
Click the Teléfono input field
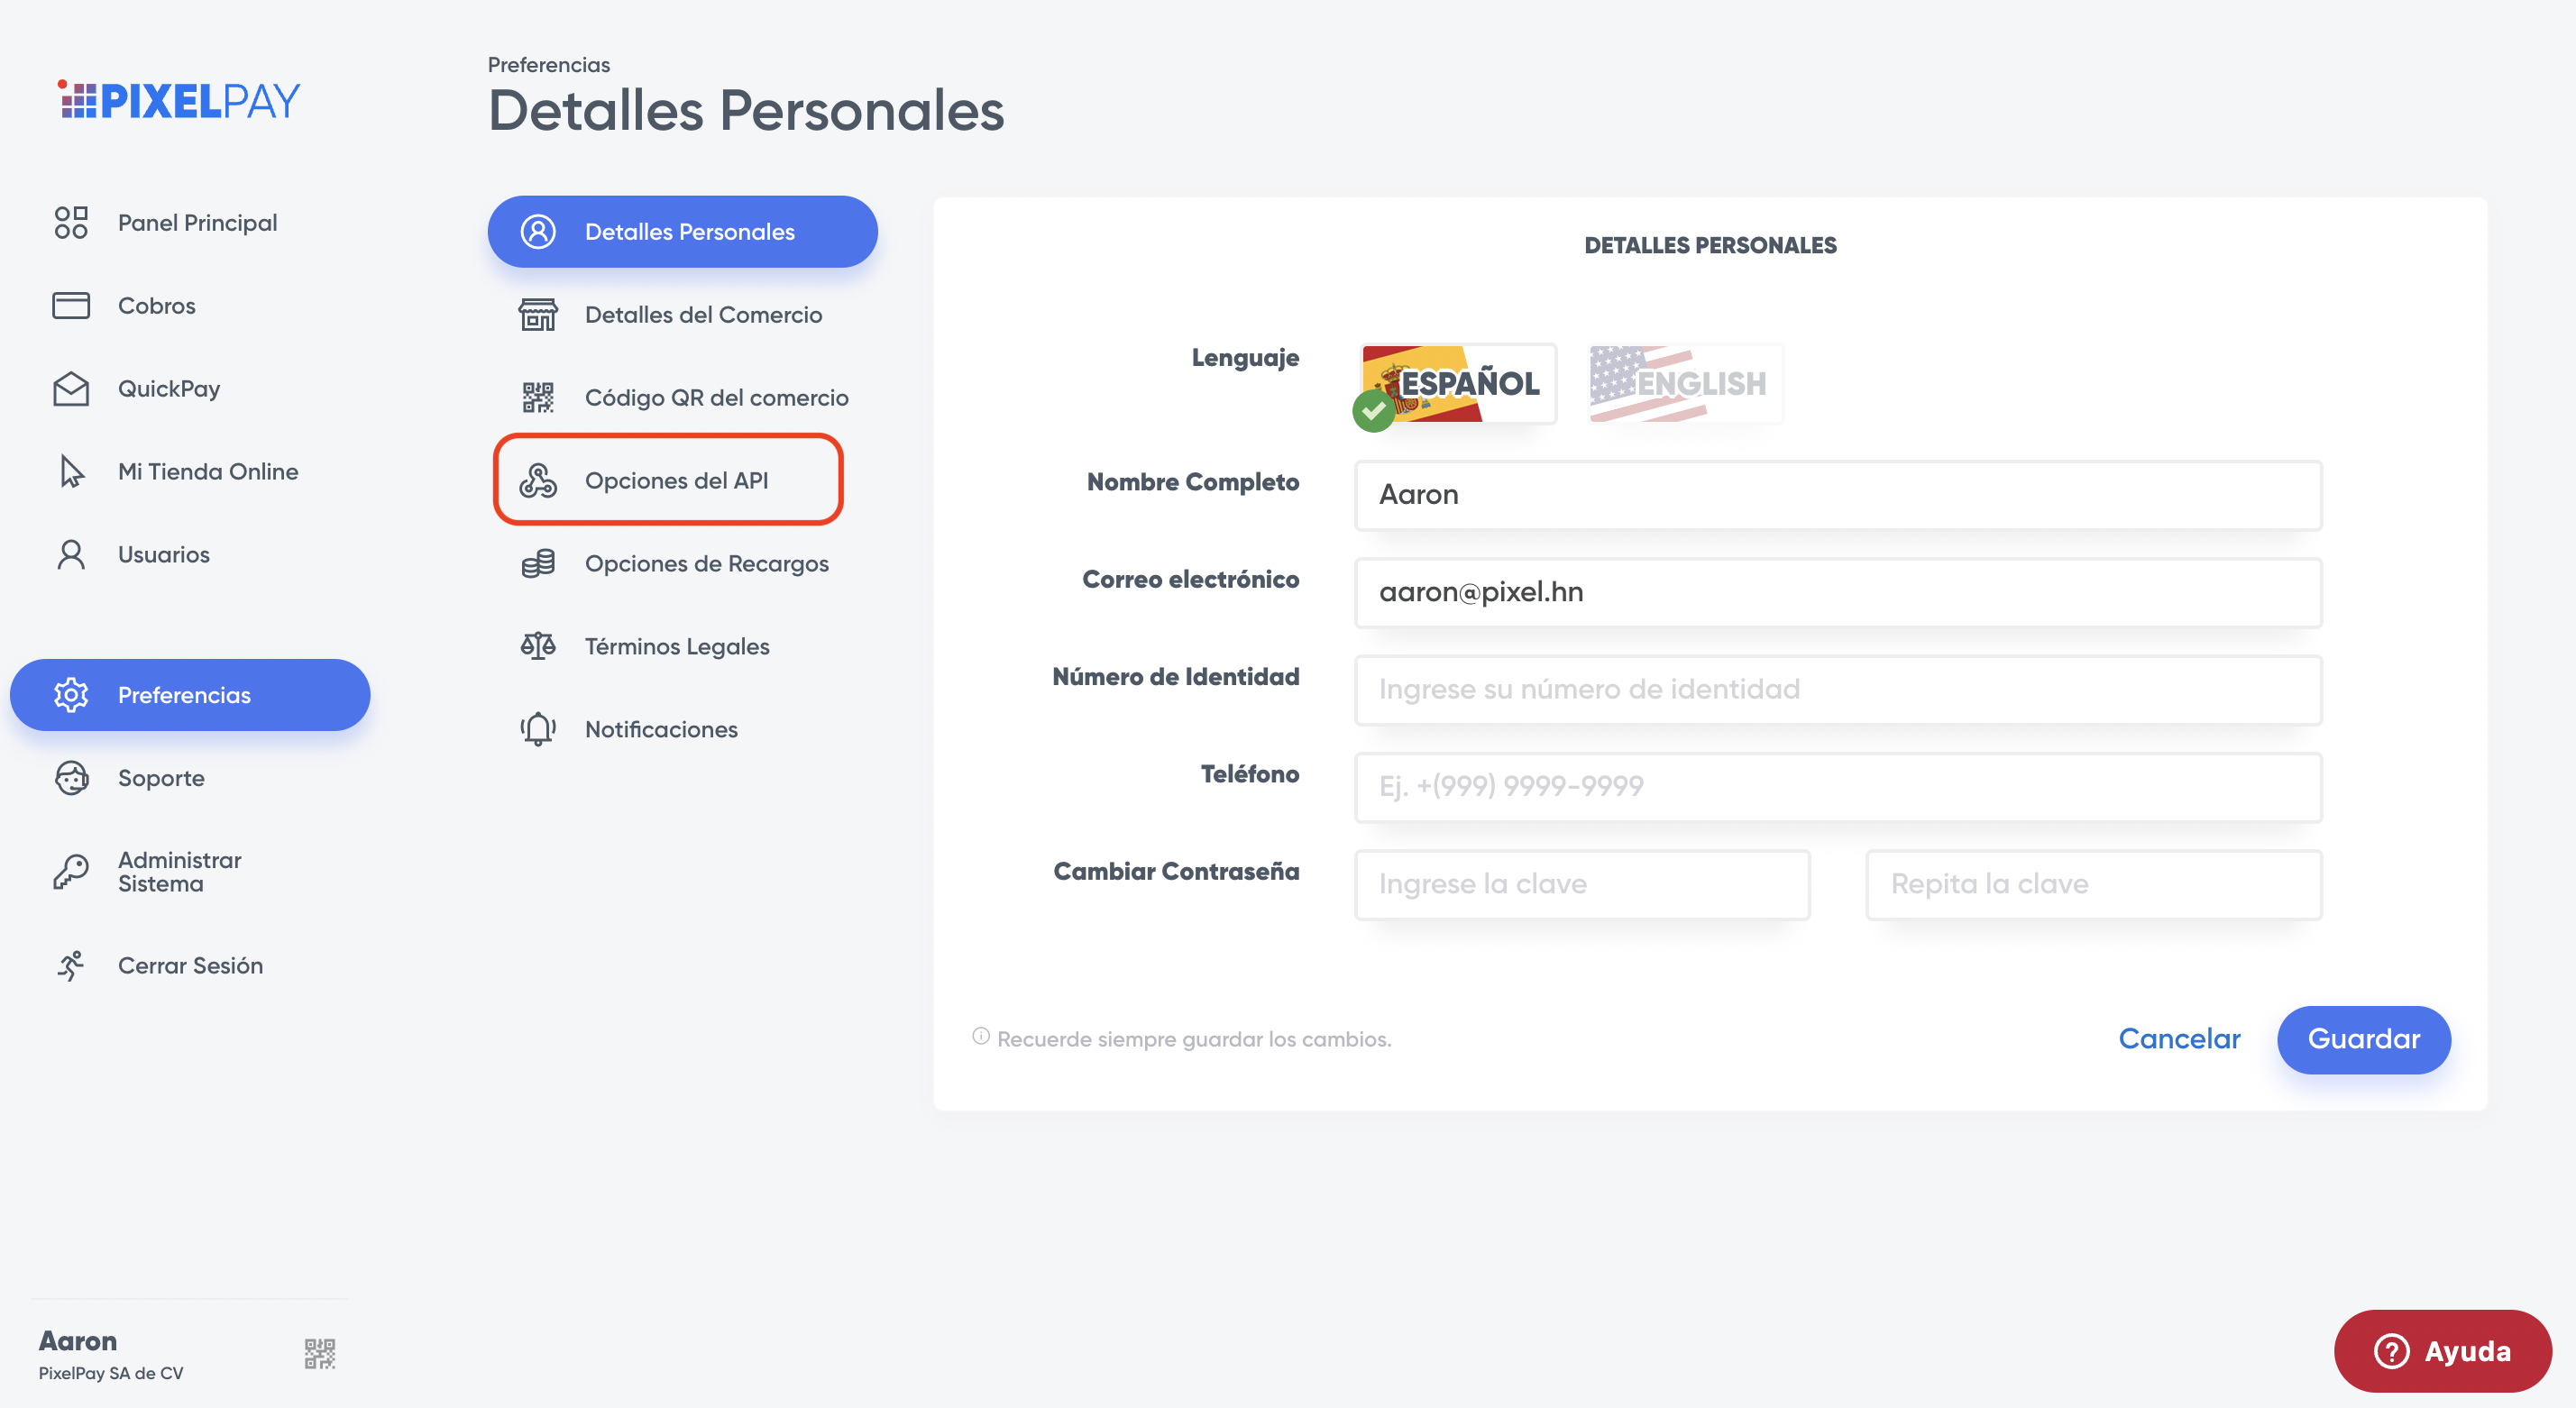(x=1837, y=787)
